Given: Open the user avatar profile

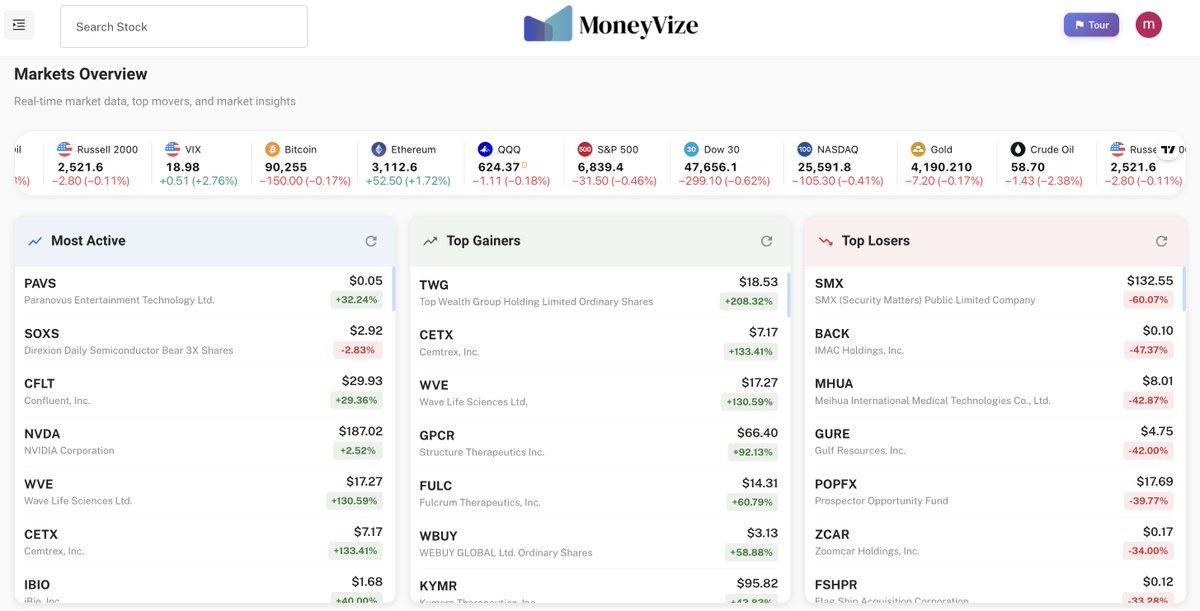Looking at the screenshot, I should click(x=1149, y=25).
